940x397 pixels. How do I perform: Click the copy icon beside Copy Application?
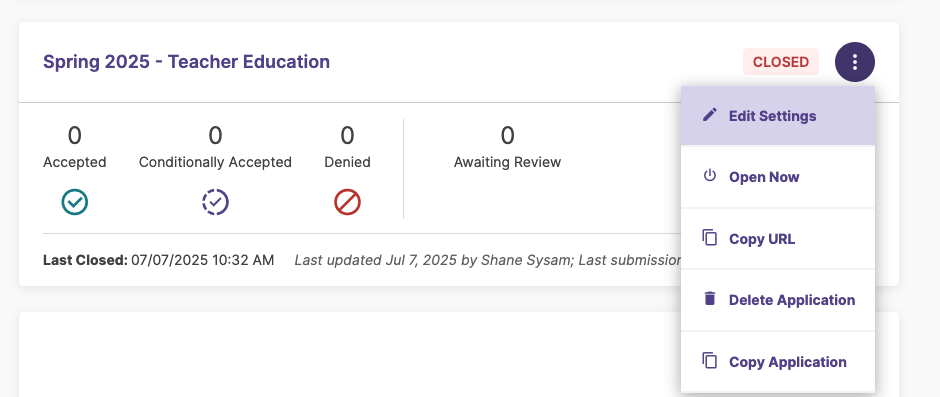710,360
